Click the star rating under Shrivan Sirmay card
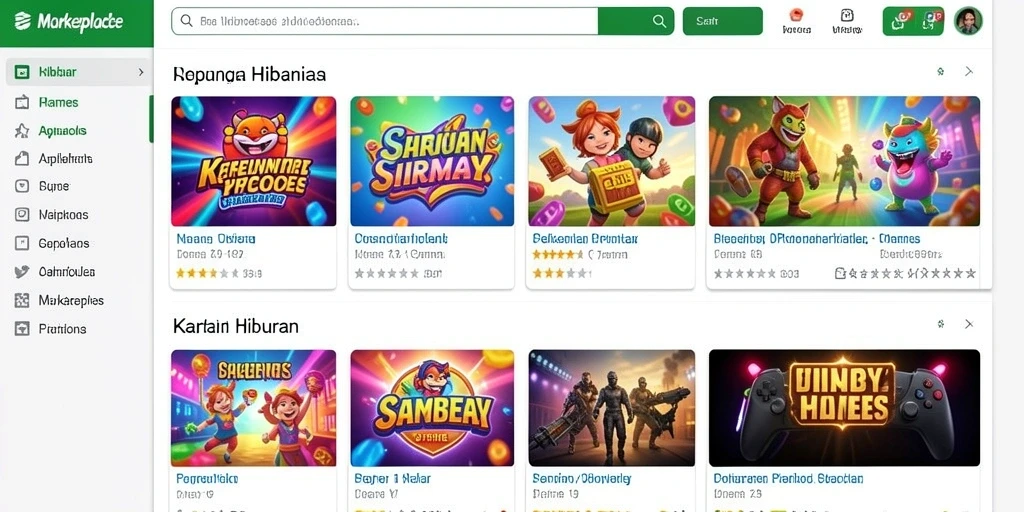Viewport: 1024px width, 512px height. pyautogui.click(x=386, y=274)
